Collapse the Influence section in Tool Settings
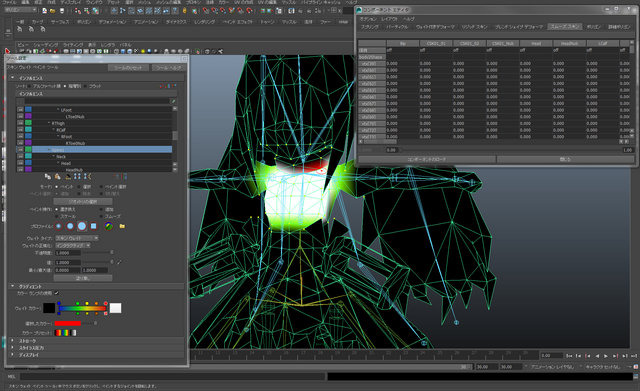The image size is (640, 391). (x=12, y=78)
